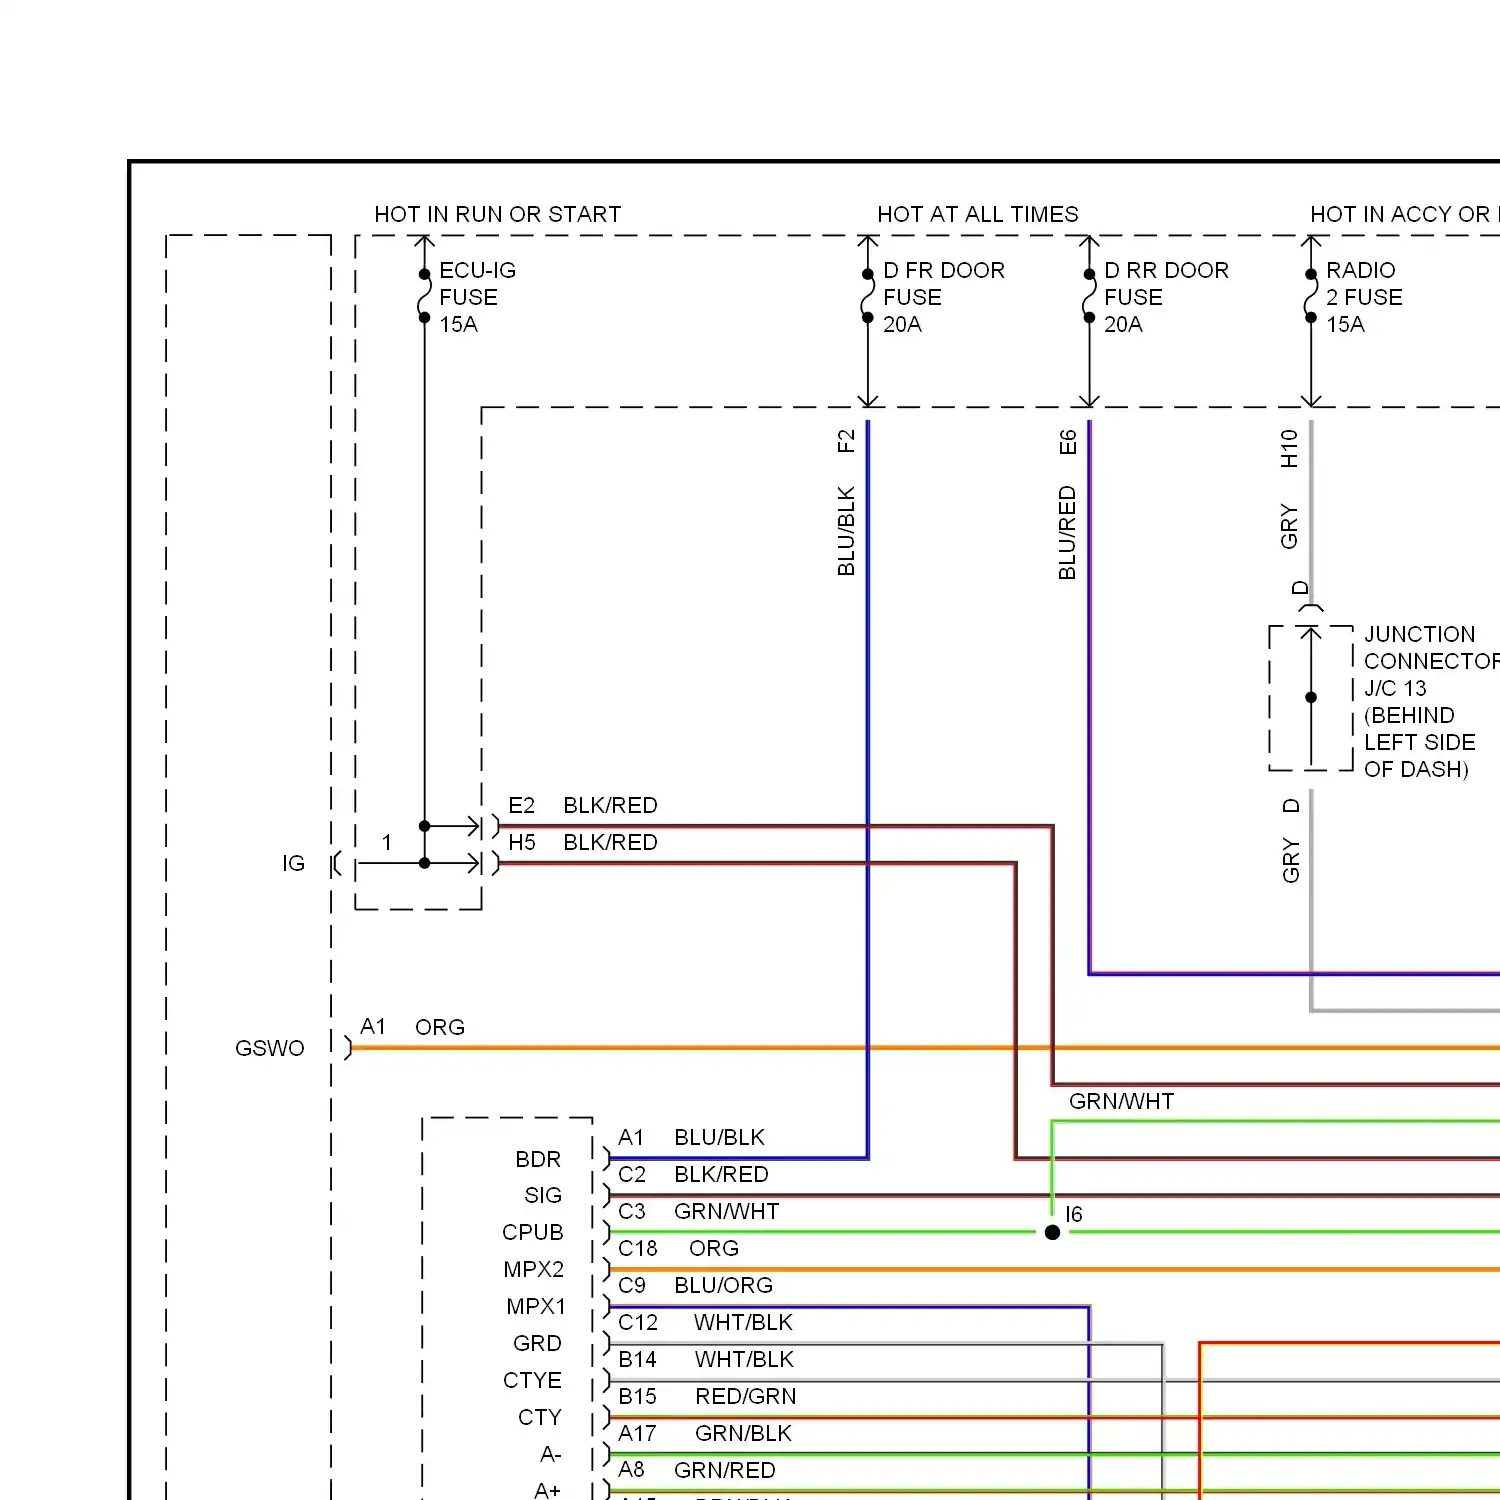Click the MPX1 terminal name
The height and width of the screenshot is (1500, 1500).
point(536,1306)
